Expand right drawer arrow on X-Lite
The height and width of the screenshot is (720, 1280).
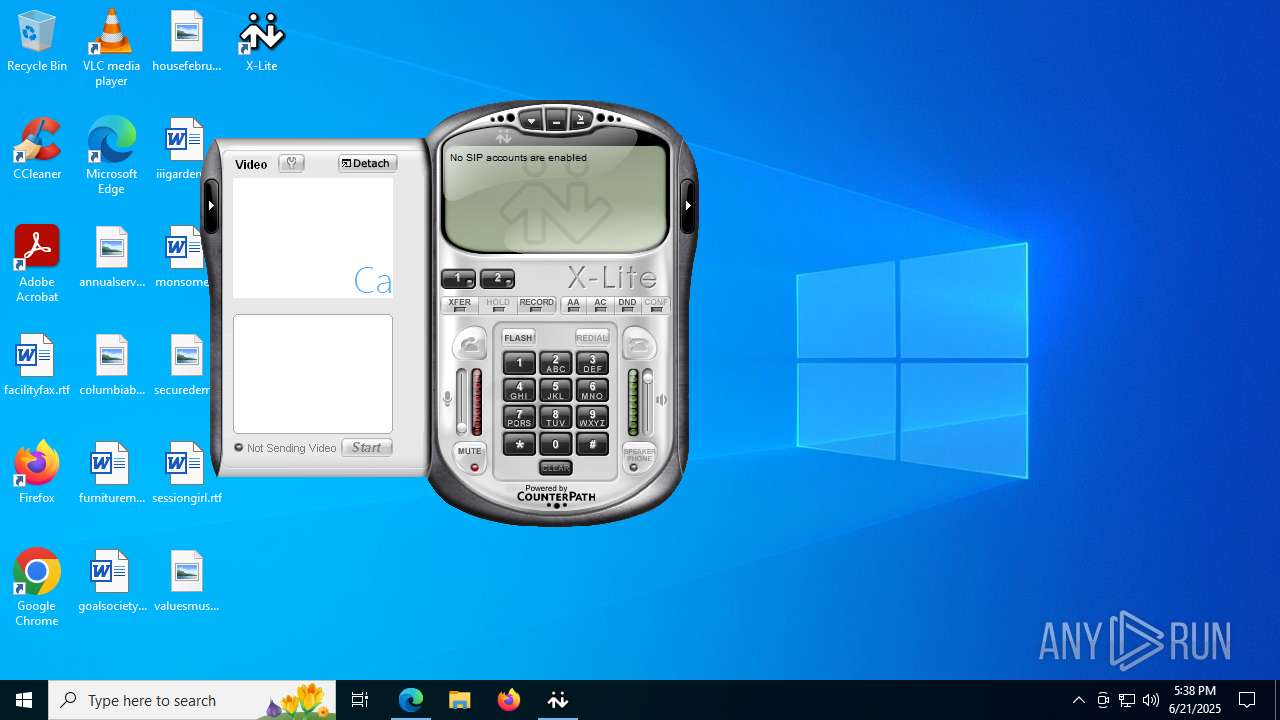click(x=688, y=205)
